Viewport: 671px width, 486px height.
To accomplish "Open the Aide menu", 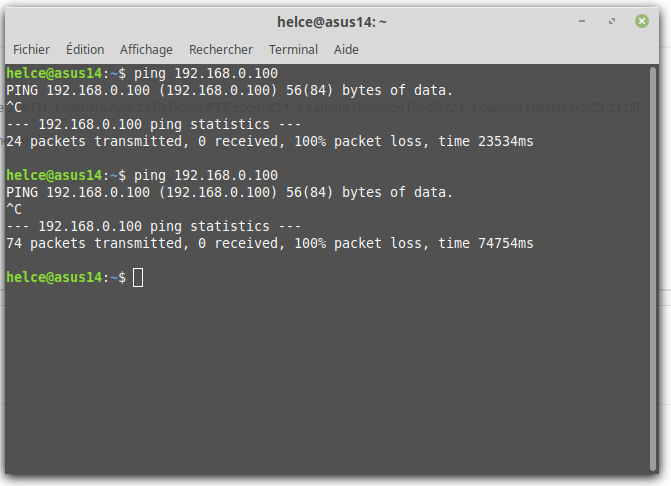I will 346,50.
